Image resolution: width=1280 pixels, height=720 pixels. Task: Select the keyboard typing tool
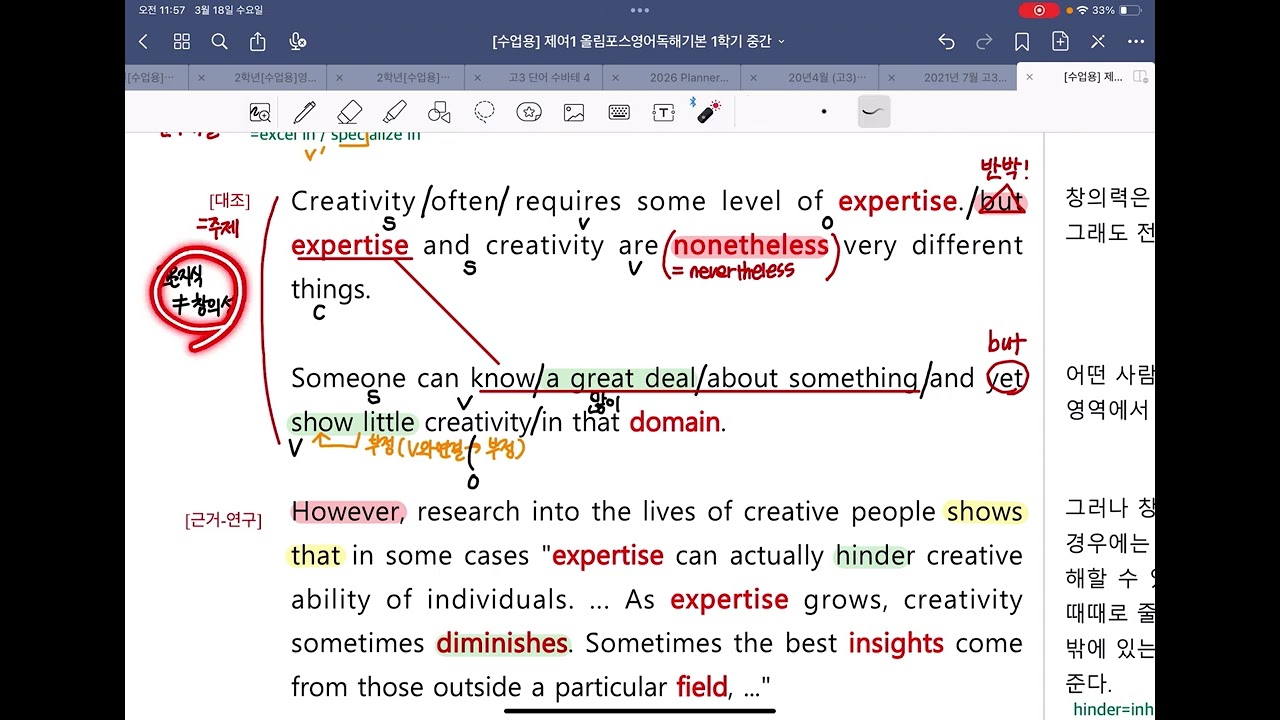coord(619,112)
